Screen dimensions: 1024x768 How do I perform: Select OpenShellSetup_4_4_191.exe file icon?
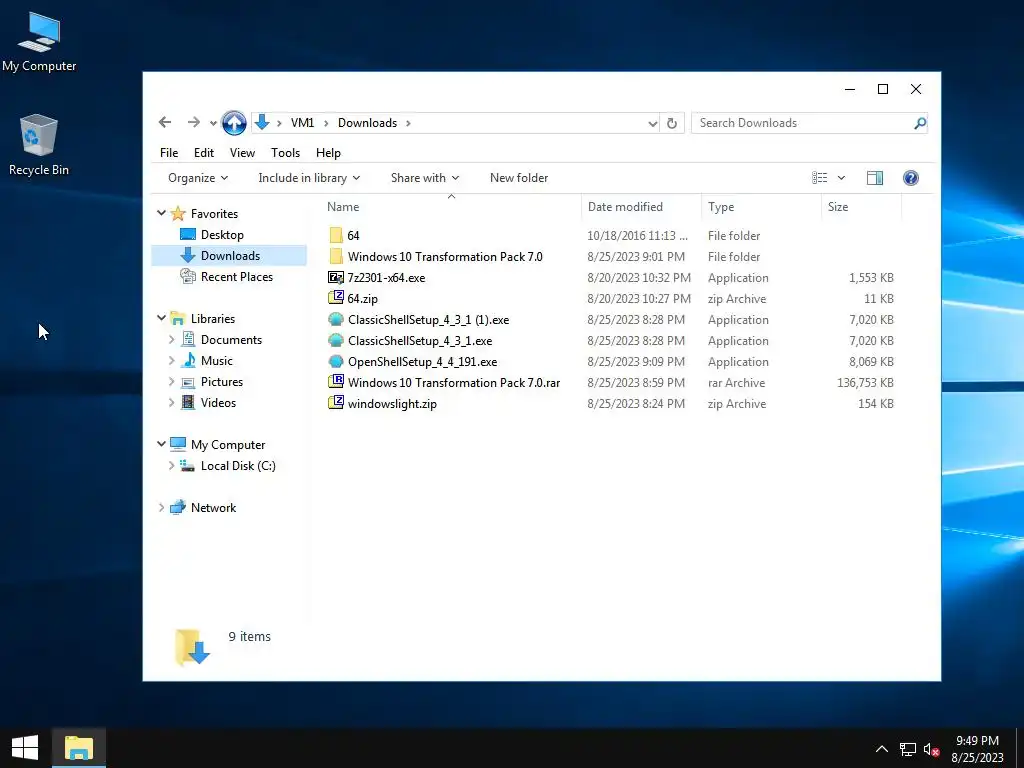point(336,361)
